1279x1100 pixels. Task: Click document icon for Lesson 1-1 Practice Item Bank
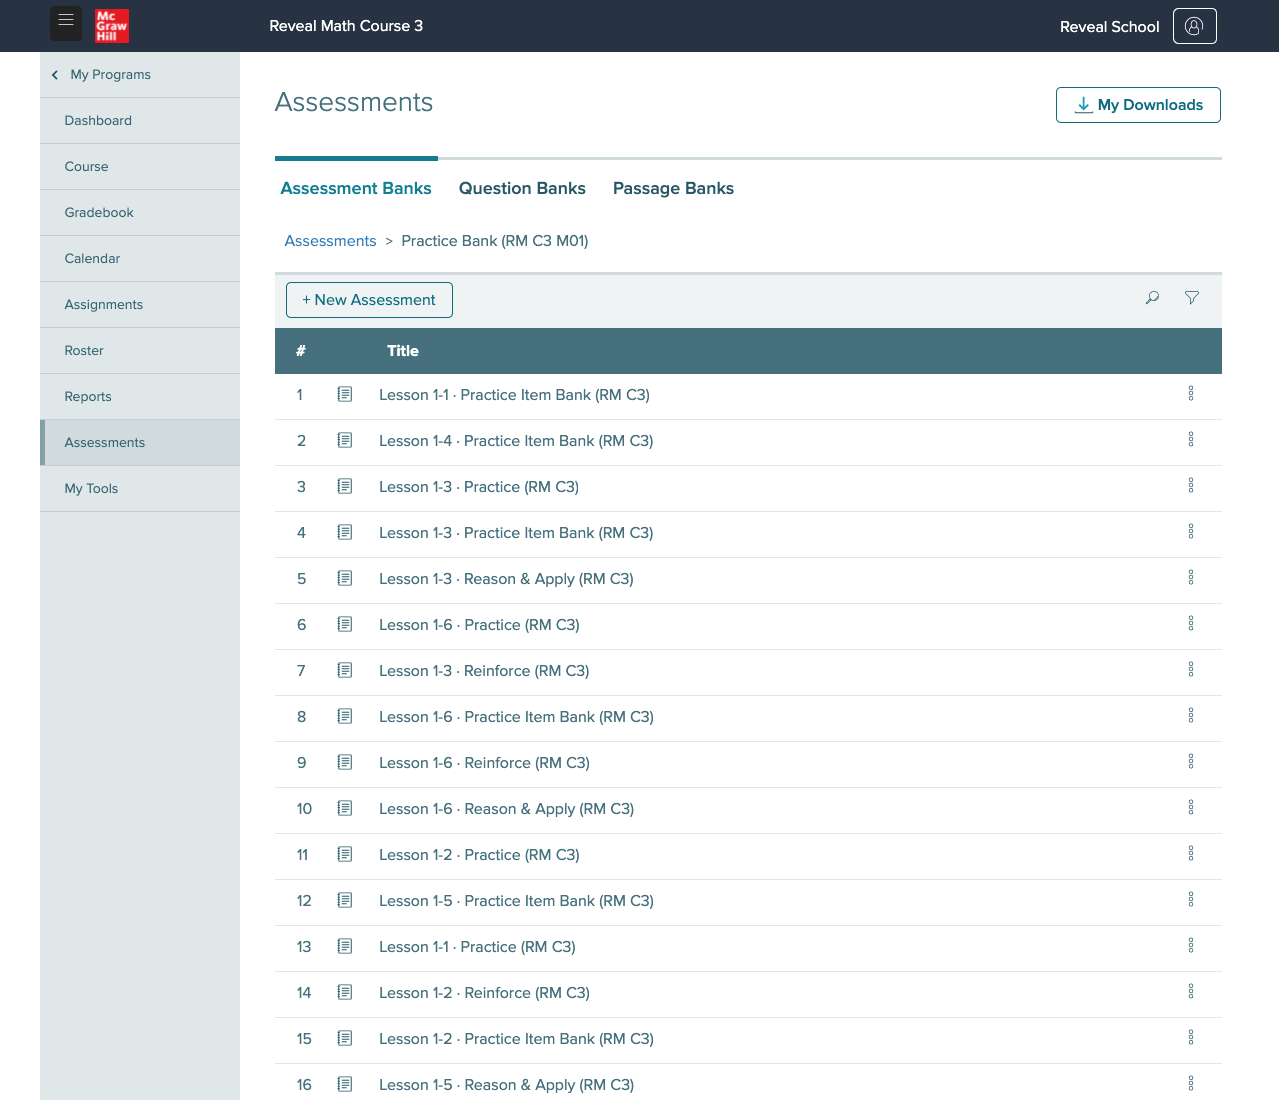tap(345, 395)
